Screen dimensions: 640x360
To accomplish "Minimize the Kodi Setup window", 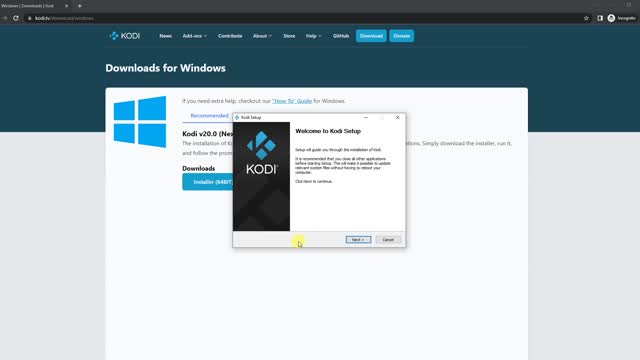I will 366,118.
